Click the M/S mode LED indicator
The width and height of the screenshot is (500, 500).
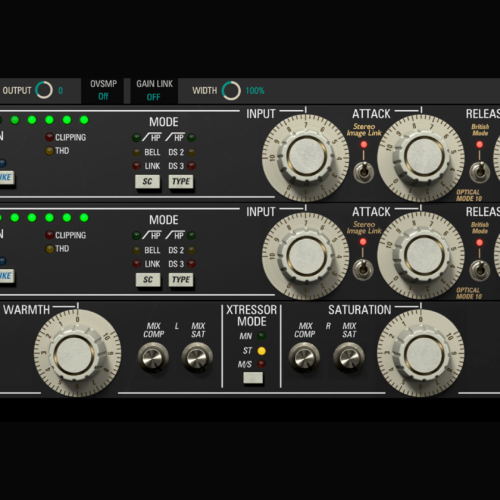261,364
